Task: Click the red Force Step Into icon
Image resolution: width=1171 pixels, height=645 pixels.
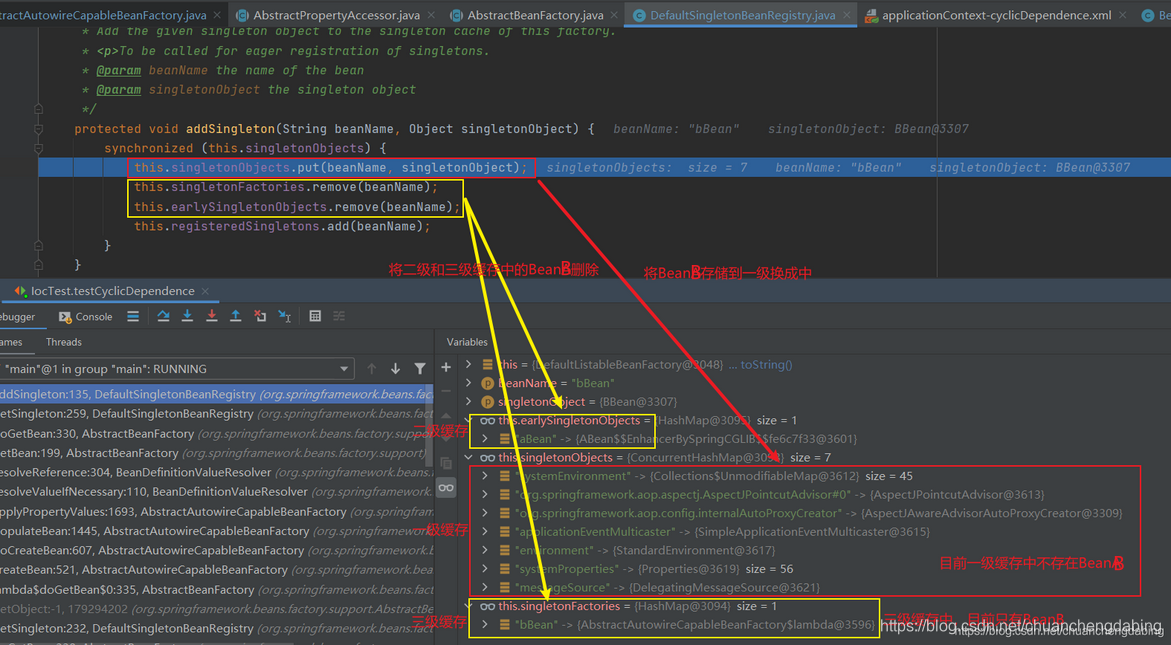Action: [211, 317]
